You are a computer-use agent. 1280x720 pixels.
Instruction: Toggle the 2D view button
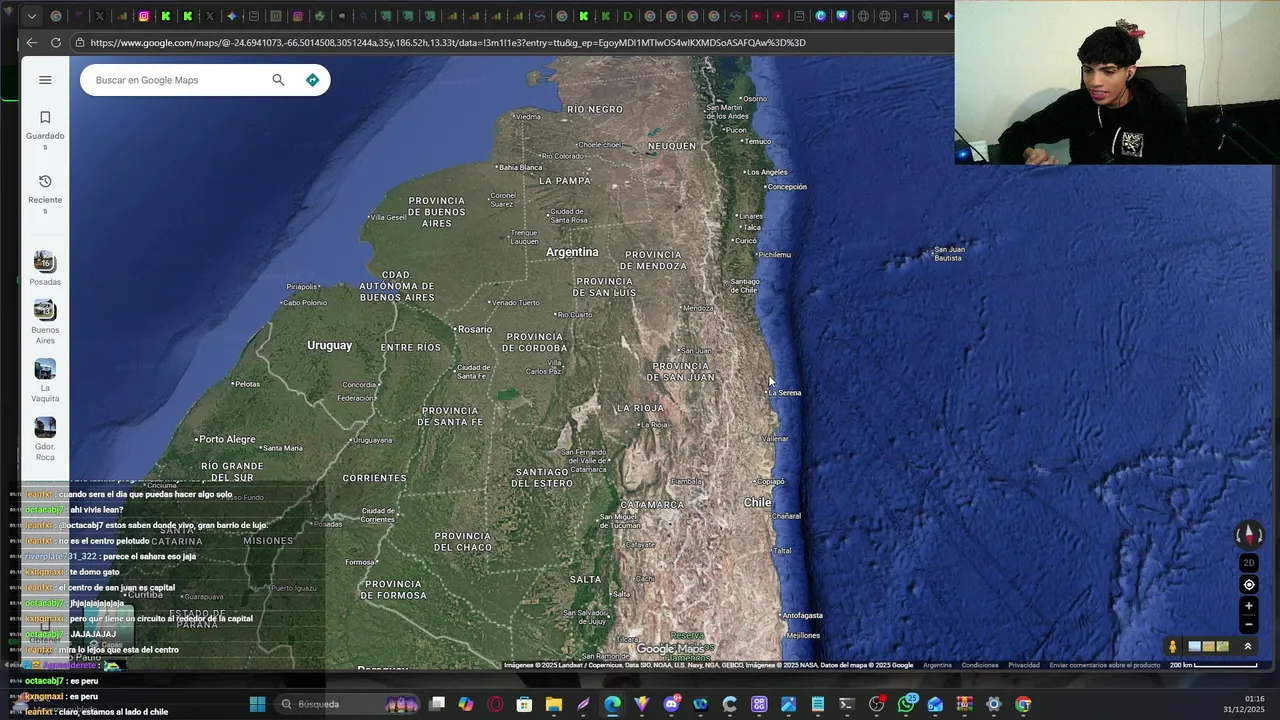[1249, 563]
